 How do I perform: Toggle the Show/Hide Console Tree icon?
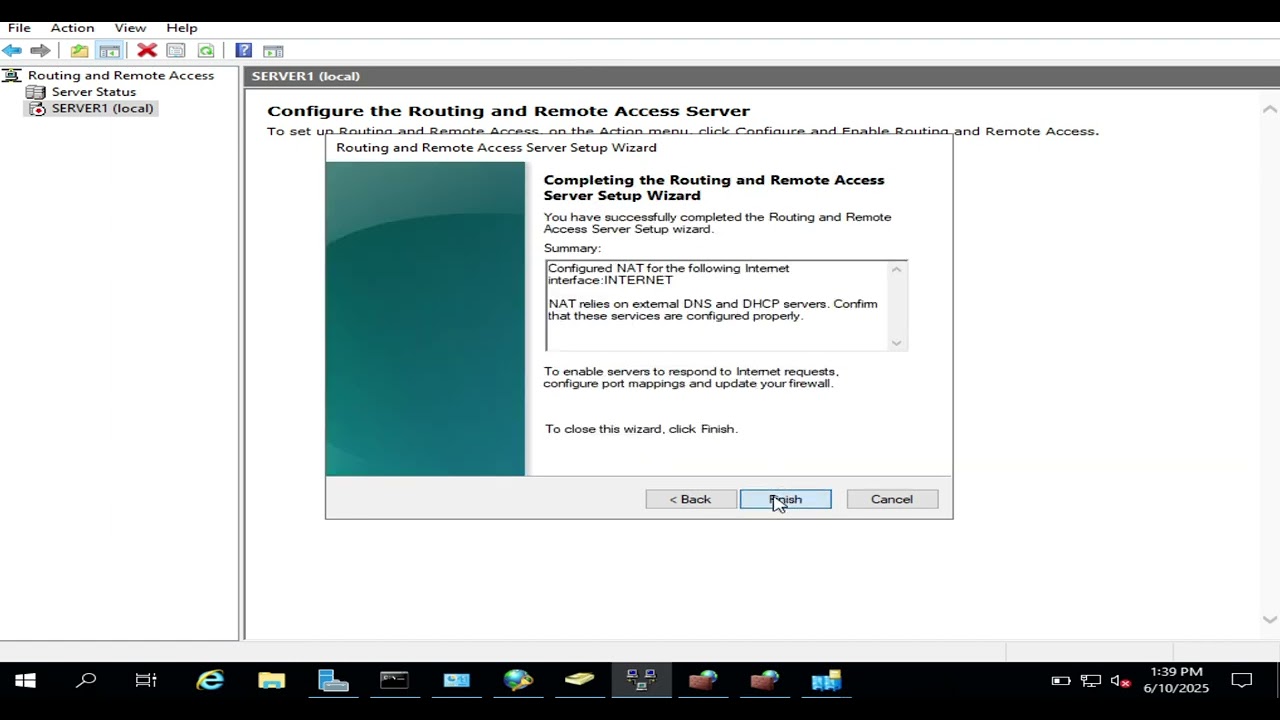(x=110, y=50)
